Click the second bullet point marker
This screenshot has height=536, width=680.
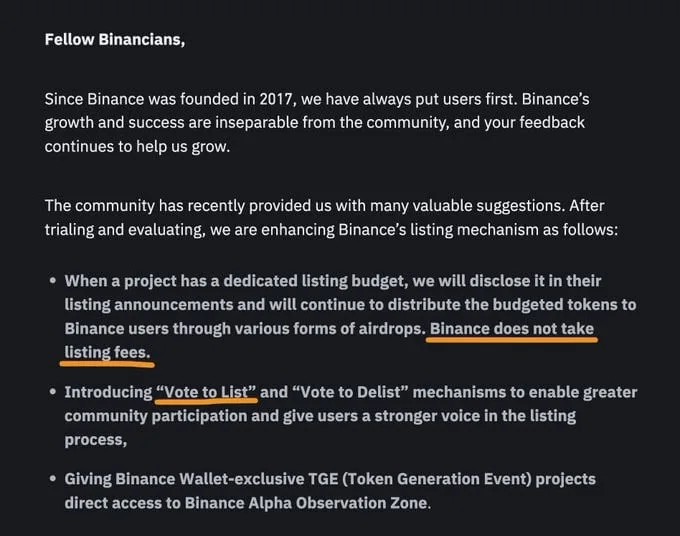pyautogui.click(x=53, y=392)
